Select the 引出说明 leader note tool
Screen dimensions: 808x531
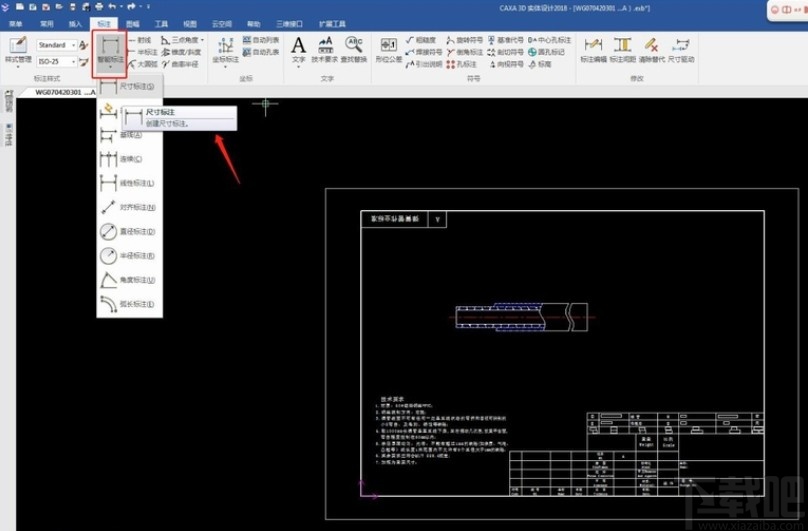[424, 64]
